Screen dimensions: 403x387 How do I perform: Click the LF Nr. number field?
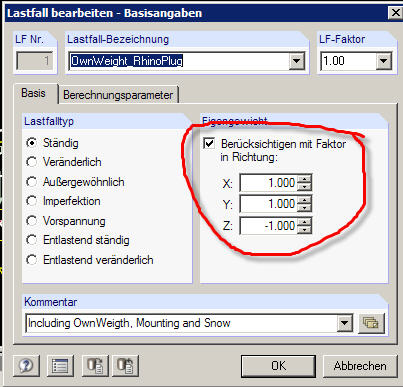[x=34, y=61]
